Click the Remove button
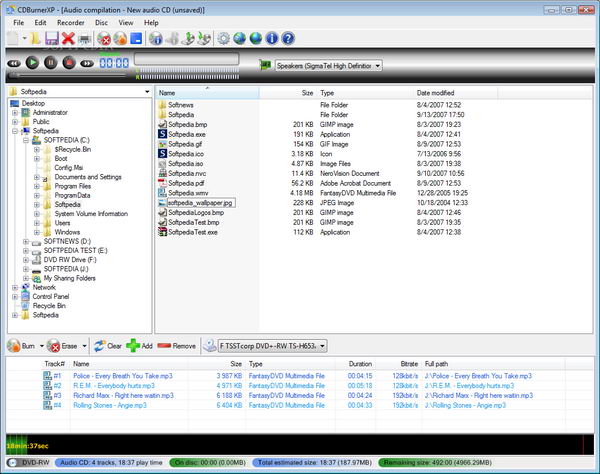Viewport: 600px width, 474px height. tap(176, 346)
